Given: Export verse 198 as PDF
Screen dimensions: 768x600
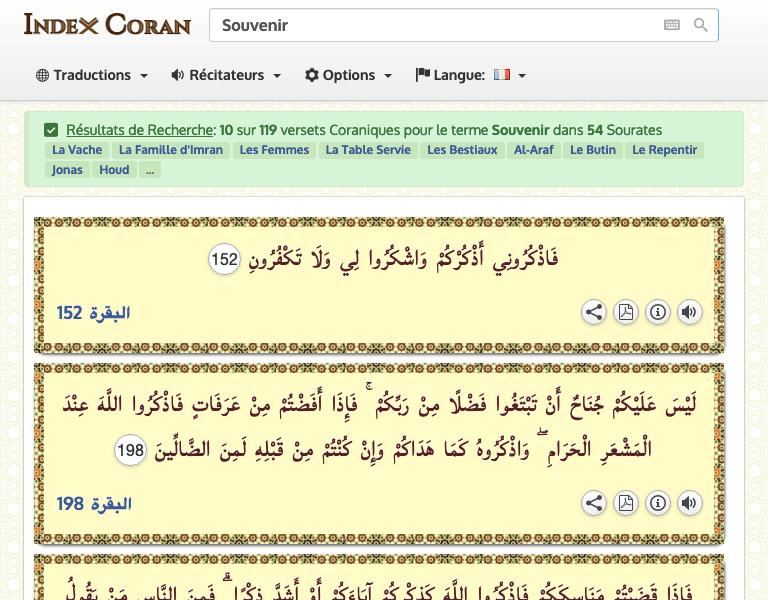Looking at the screenshot, I should pos(625,503).
